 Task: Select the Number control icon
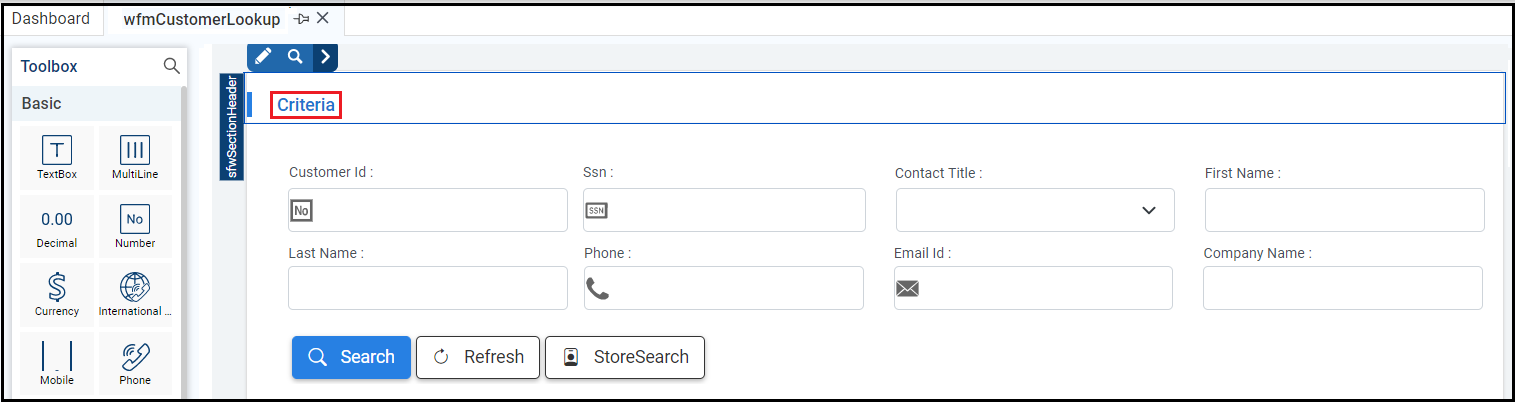pos(135,226)
